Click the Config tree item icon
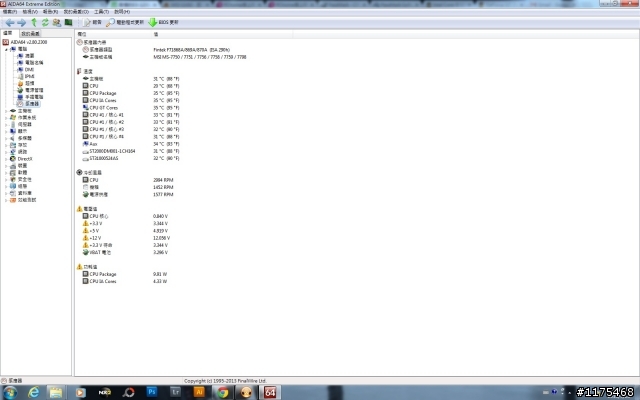This screenshot has height=400, width=640. pos(13,186)
